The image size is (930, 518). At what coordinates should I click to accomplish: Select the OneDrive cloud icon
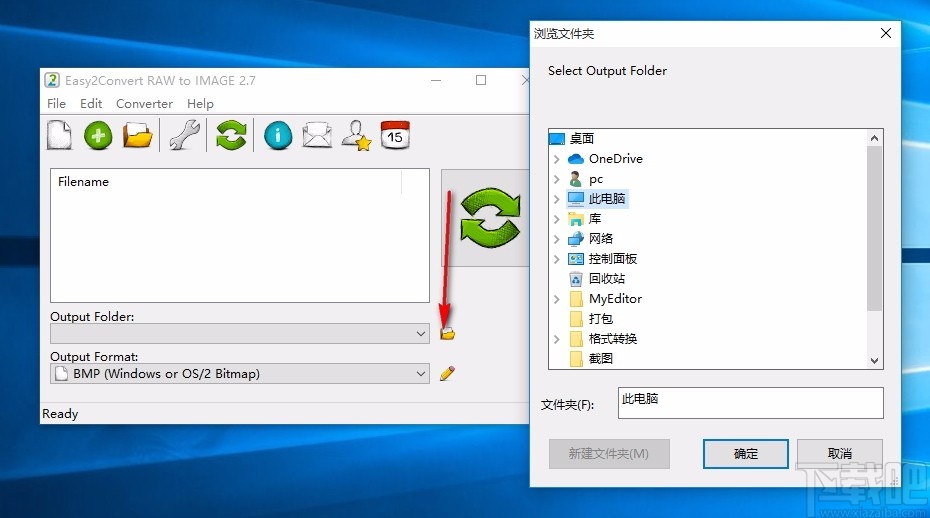575,159
